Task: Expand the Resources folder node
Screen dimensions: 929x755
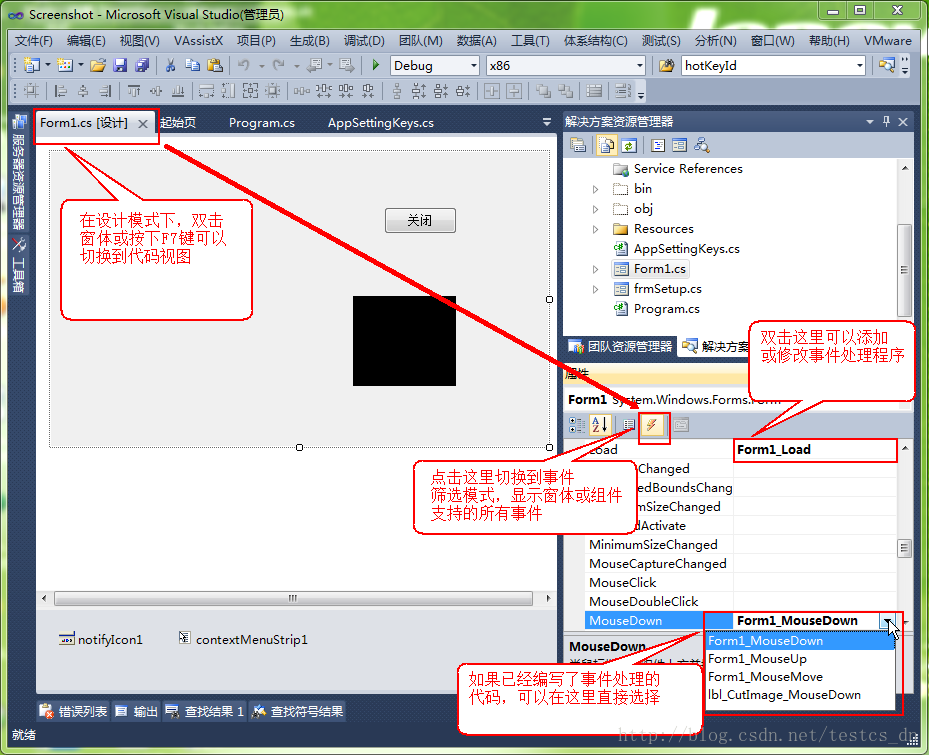Action: click(595, 229)
